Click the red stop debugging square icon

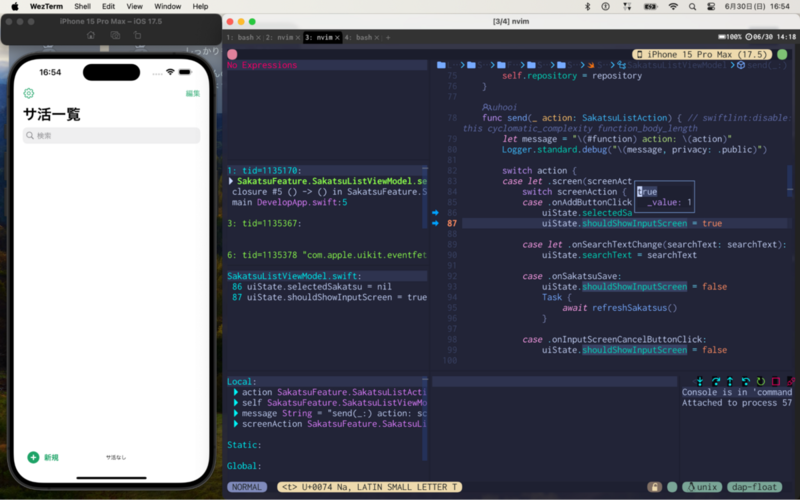[x=776, y=381]
